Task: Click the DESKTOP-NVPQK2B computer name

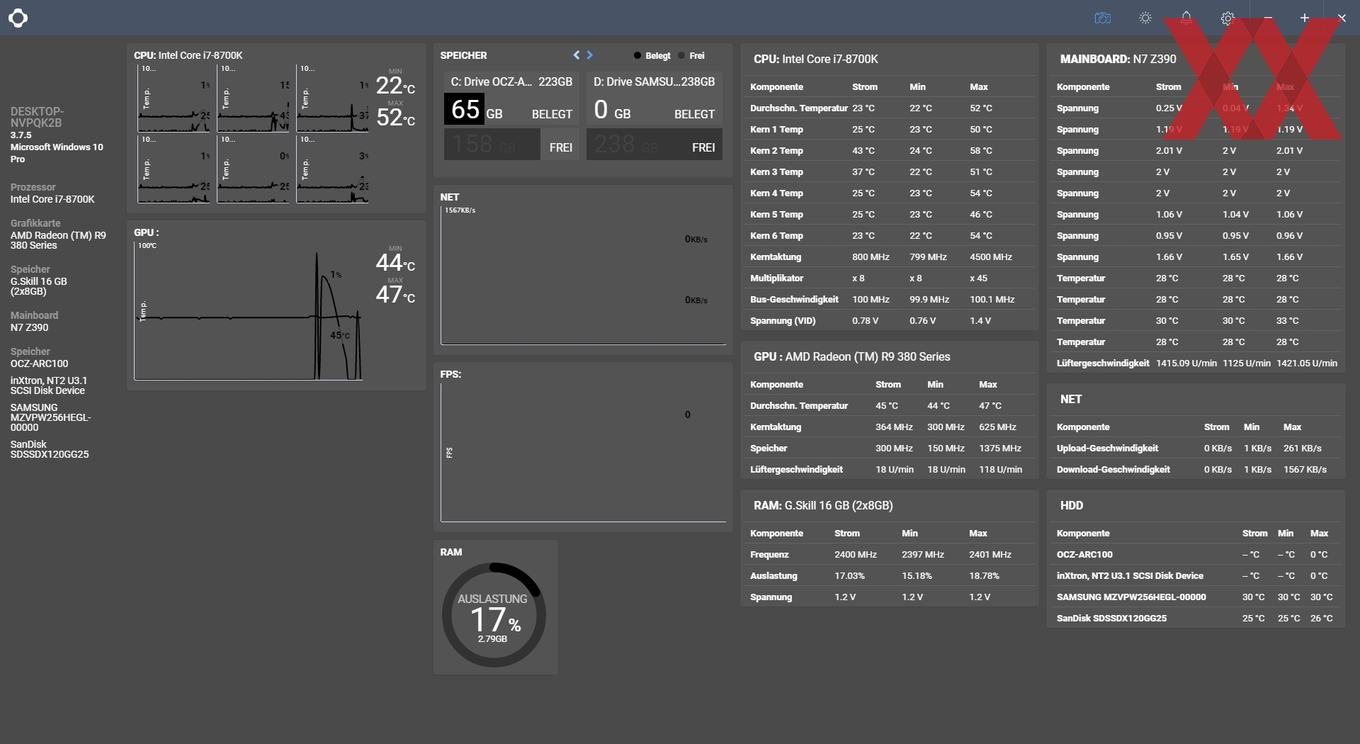Action: (37, 117)
